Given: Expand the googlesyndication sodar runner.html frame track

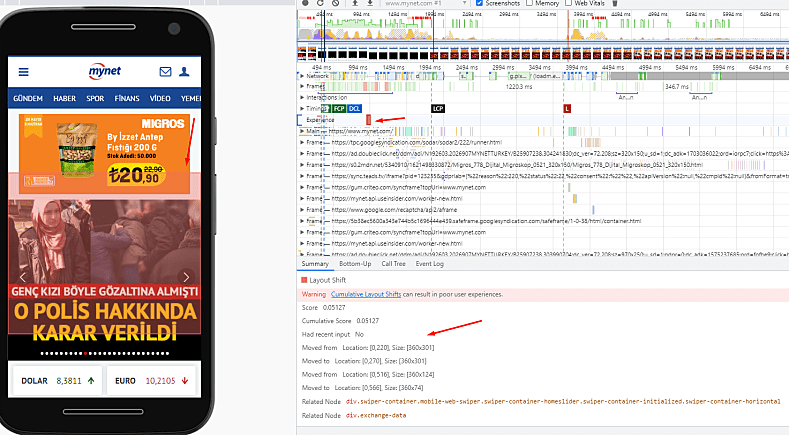Looking at the screenshot, I should pyautogui.click(x=302, y=142).
